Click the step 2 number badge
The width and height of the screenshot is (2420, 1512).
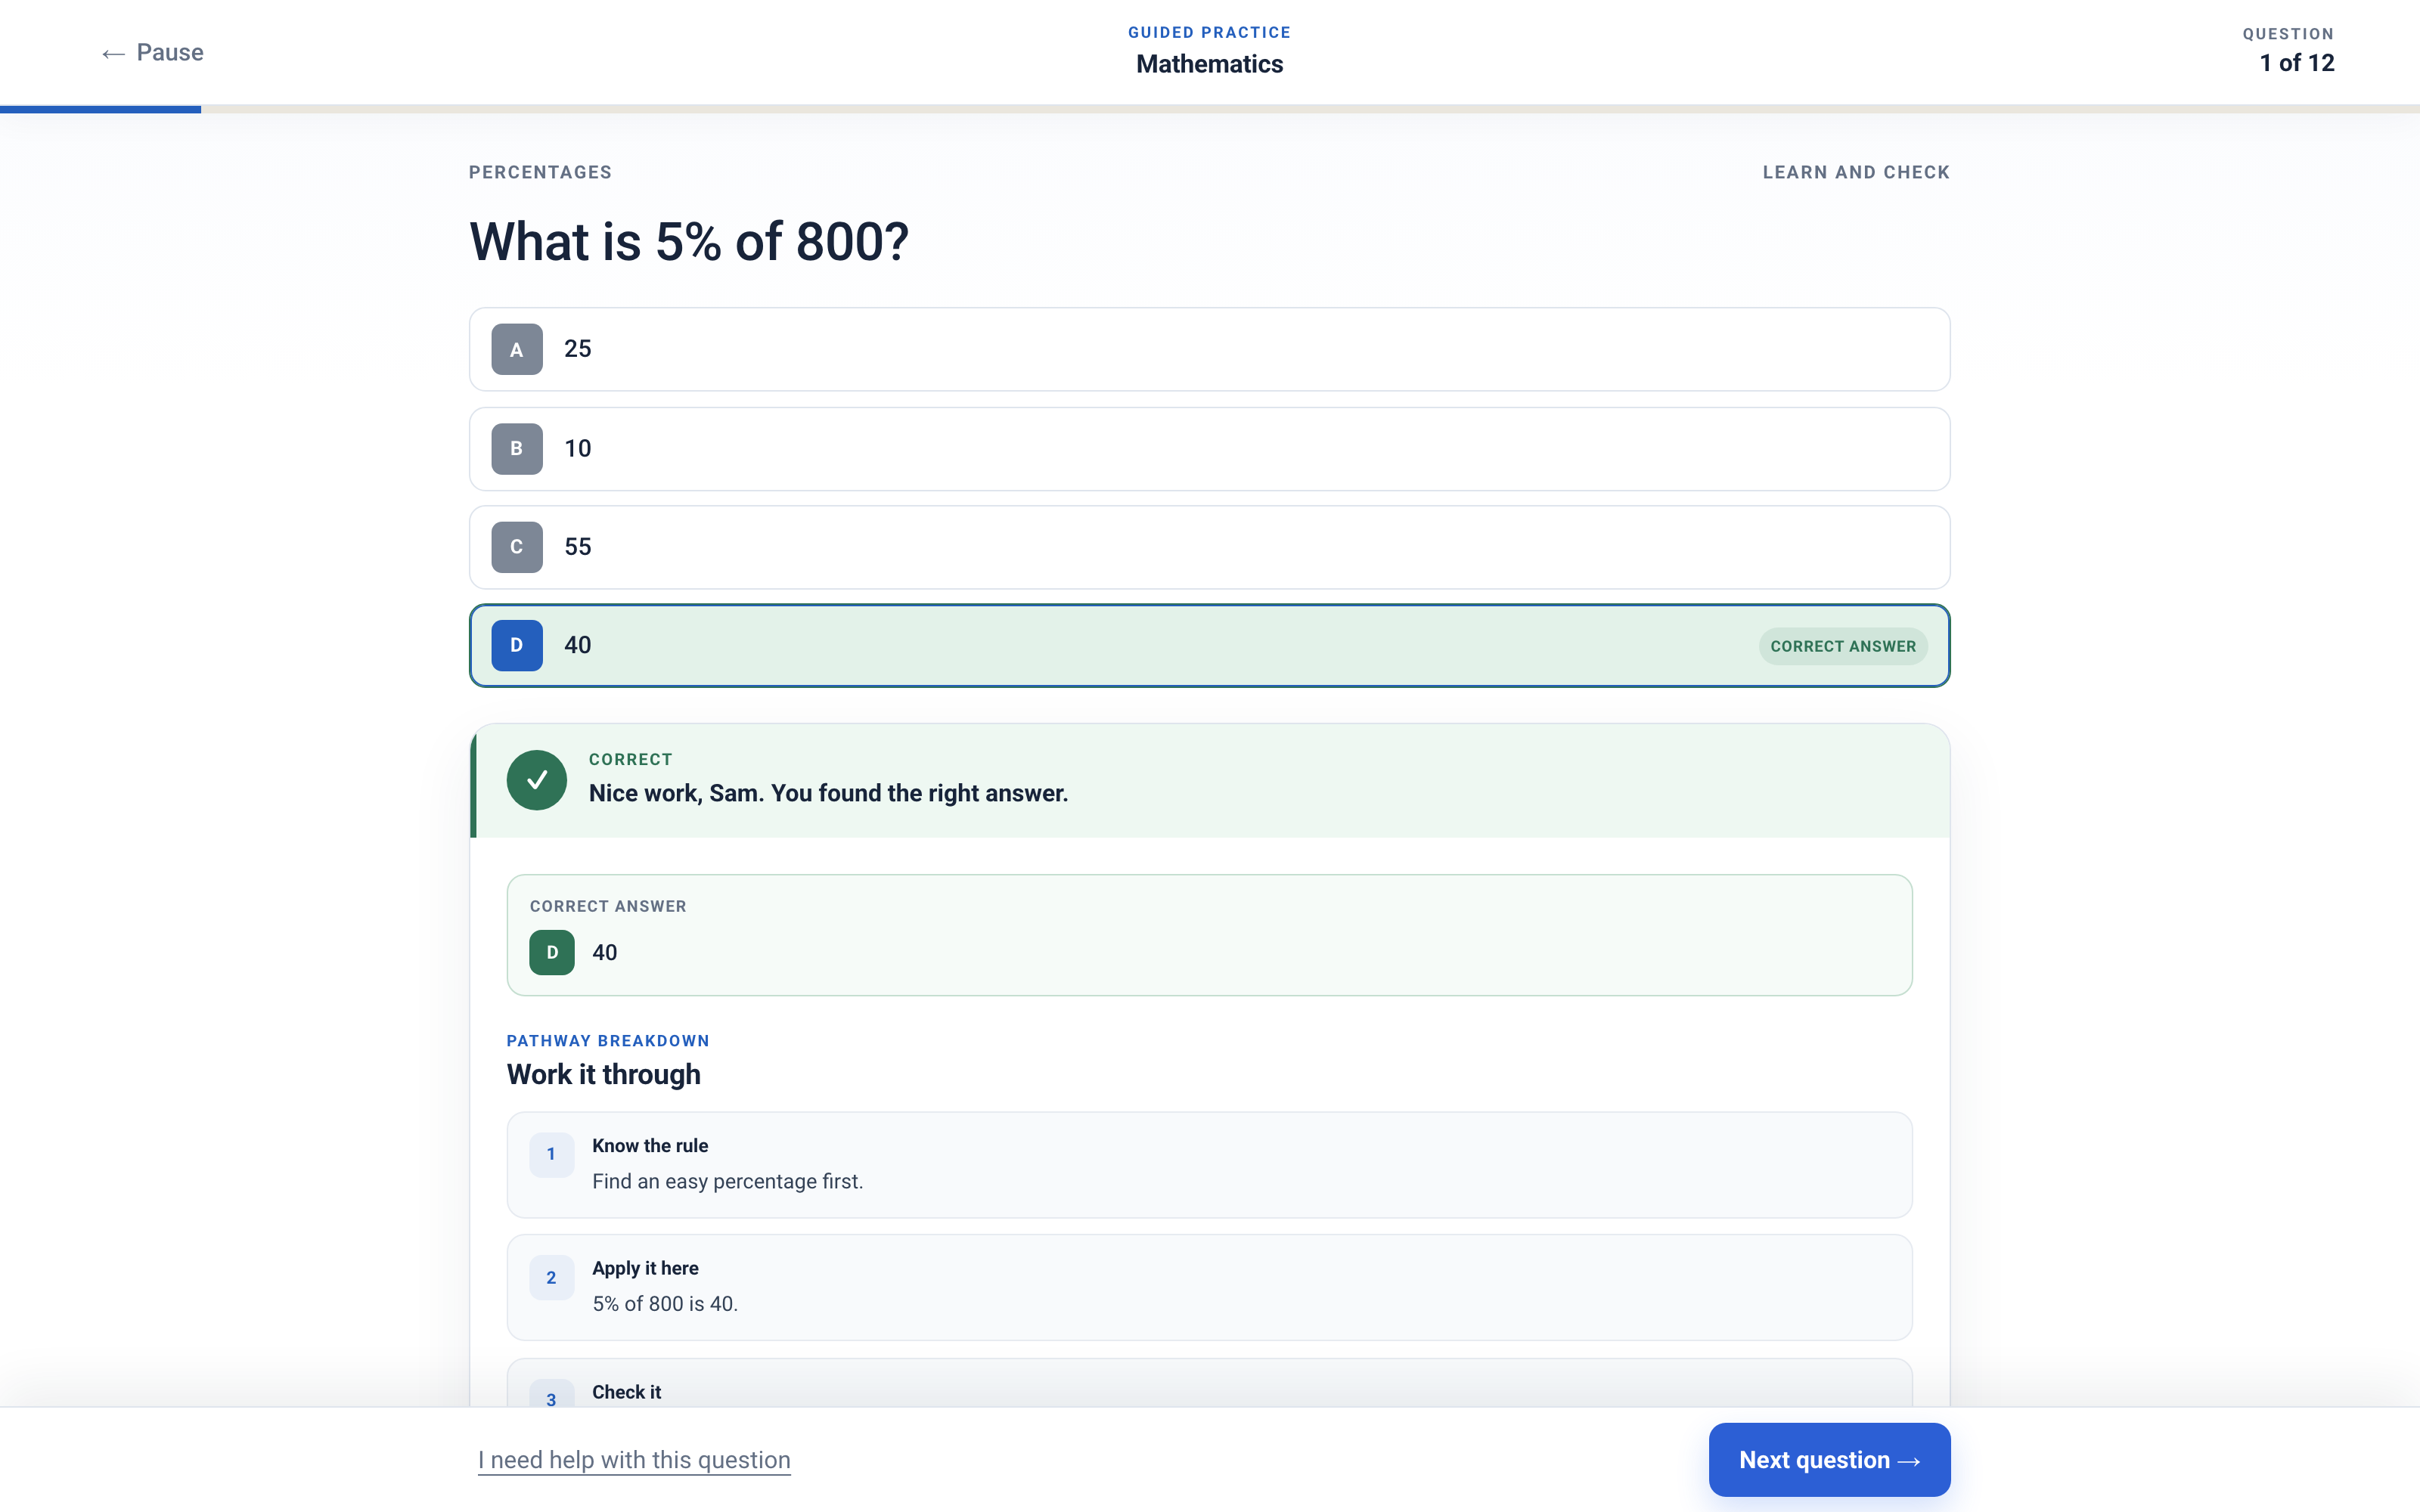(551, 1277)
